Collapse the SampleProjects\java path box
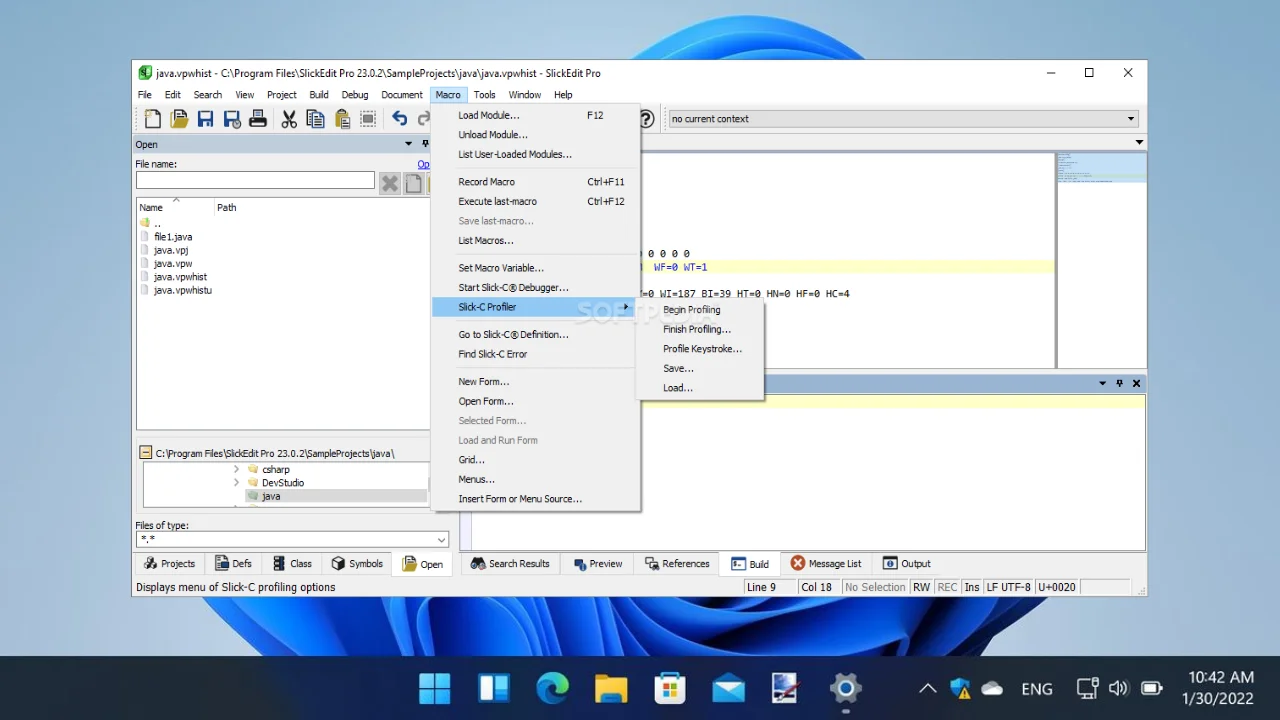This screenshot has width=1280, height=720. click(x=146, y=453)
